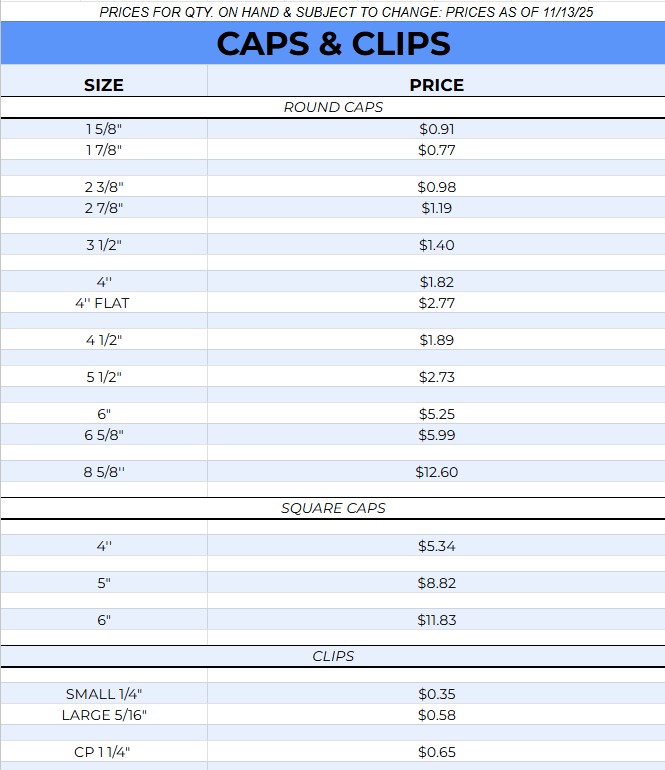665x770 pixels.
Task: Click the CAPS & CLIPS title banner
Action: [x=333, y=44]
